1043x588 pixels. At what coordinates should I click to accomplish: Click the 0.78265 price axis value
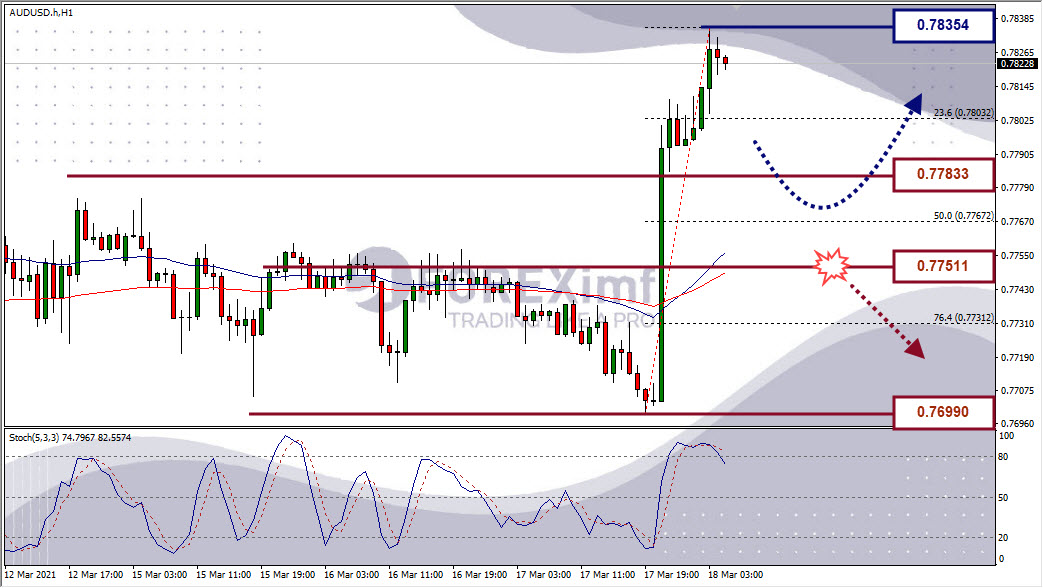pos(1018,53)
